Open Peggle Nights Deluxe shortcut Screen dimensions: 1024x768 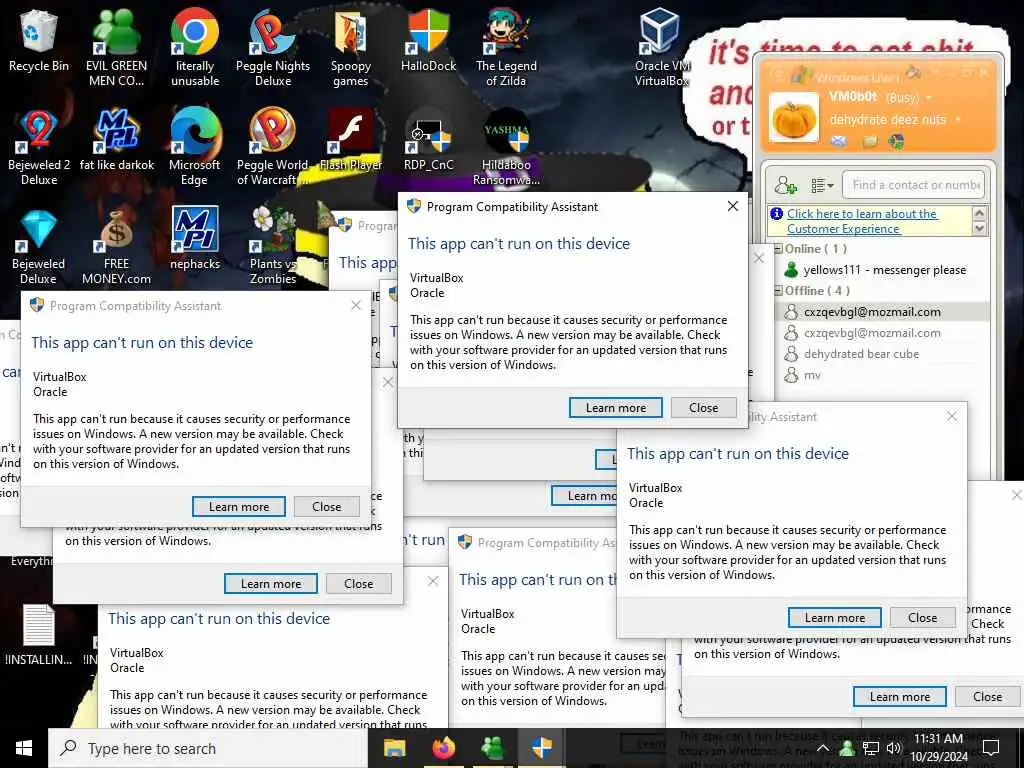pyautogui.click(x=273, y=47)
